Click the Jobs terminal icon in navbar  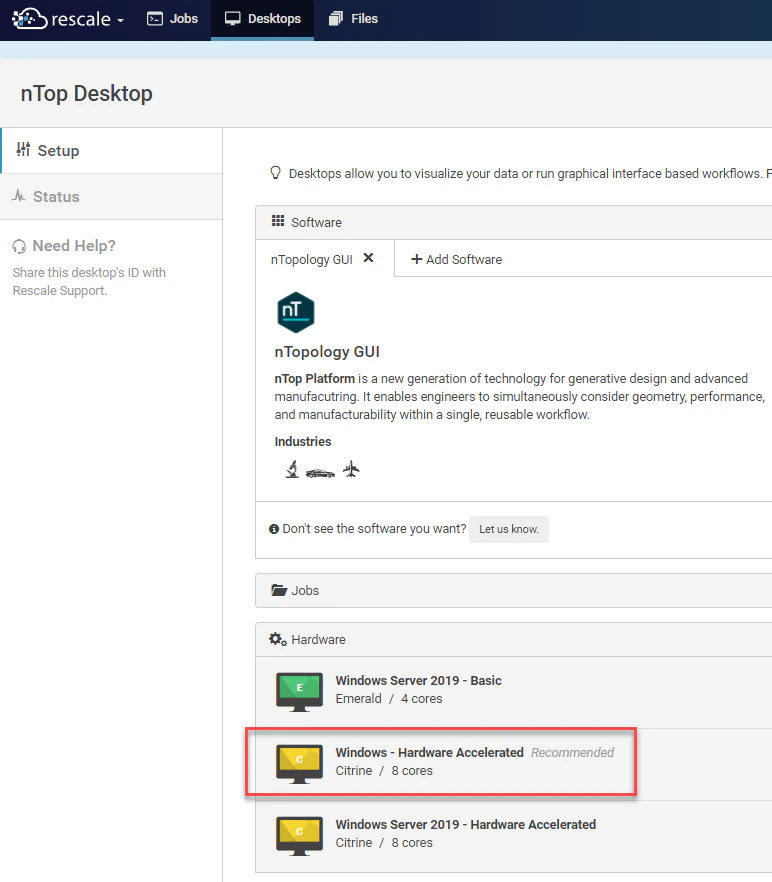coord(155,19)
